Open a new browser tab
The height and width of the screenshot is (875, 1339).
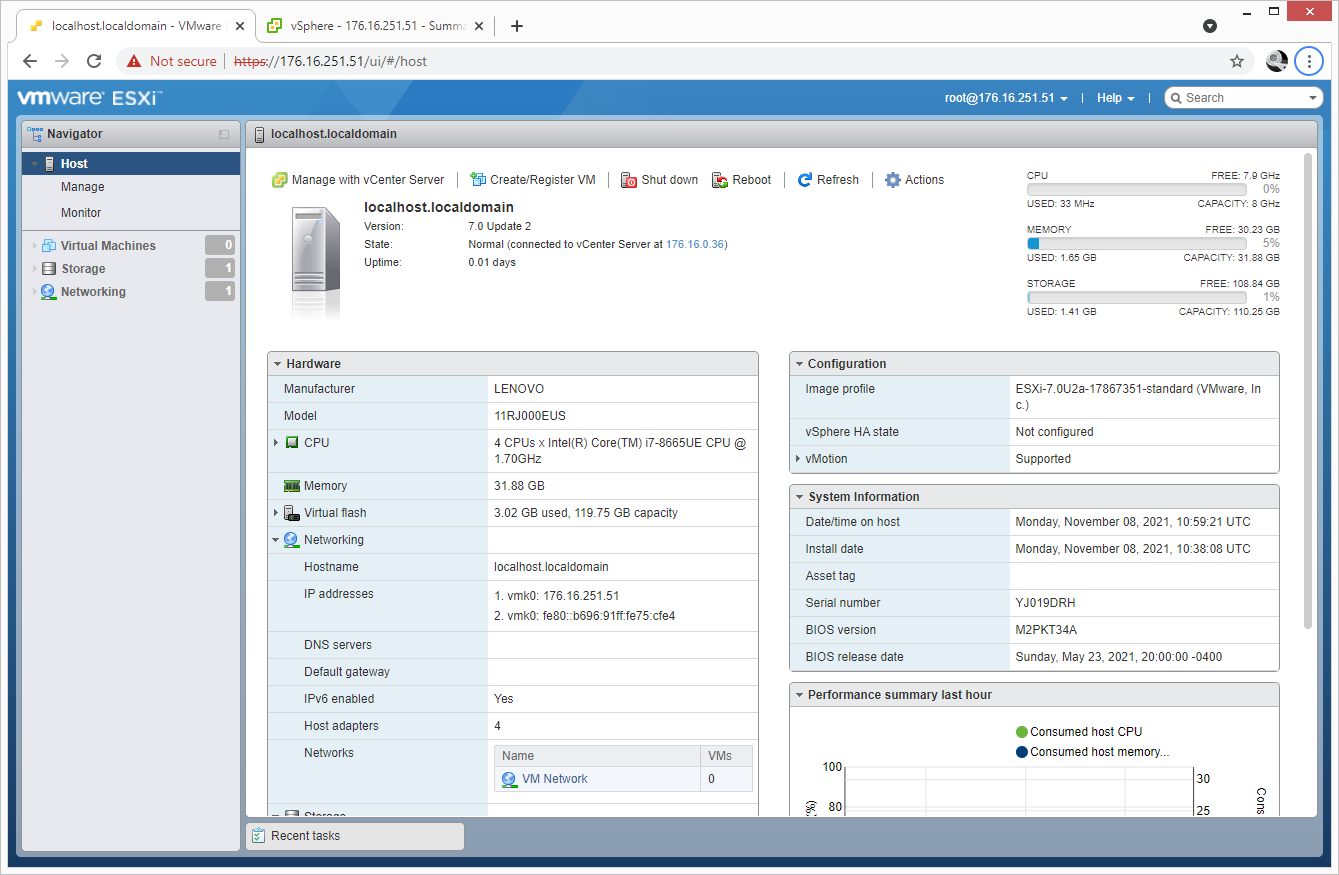517,26
